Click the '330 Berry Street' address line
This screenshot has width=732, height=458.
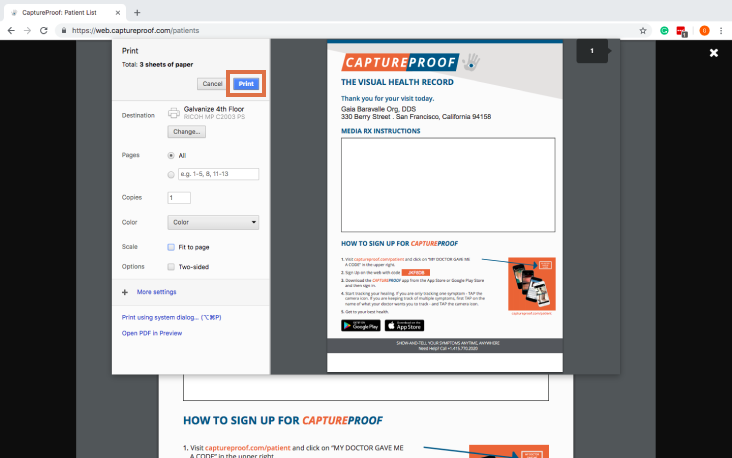coord(416,117)
